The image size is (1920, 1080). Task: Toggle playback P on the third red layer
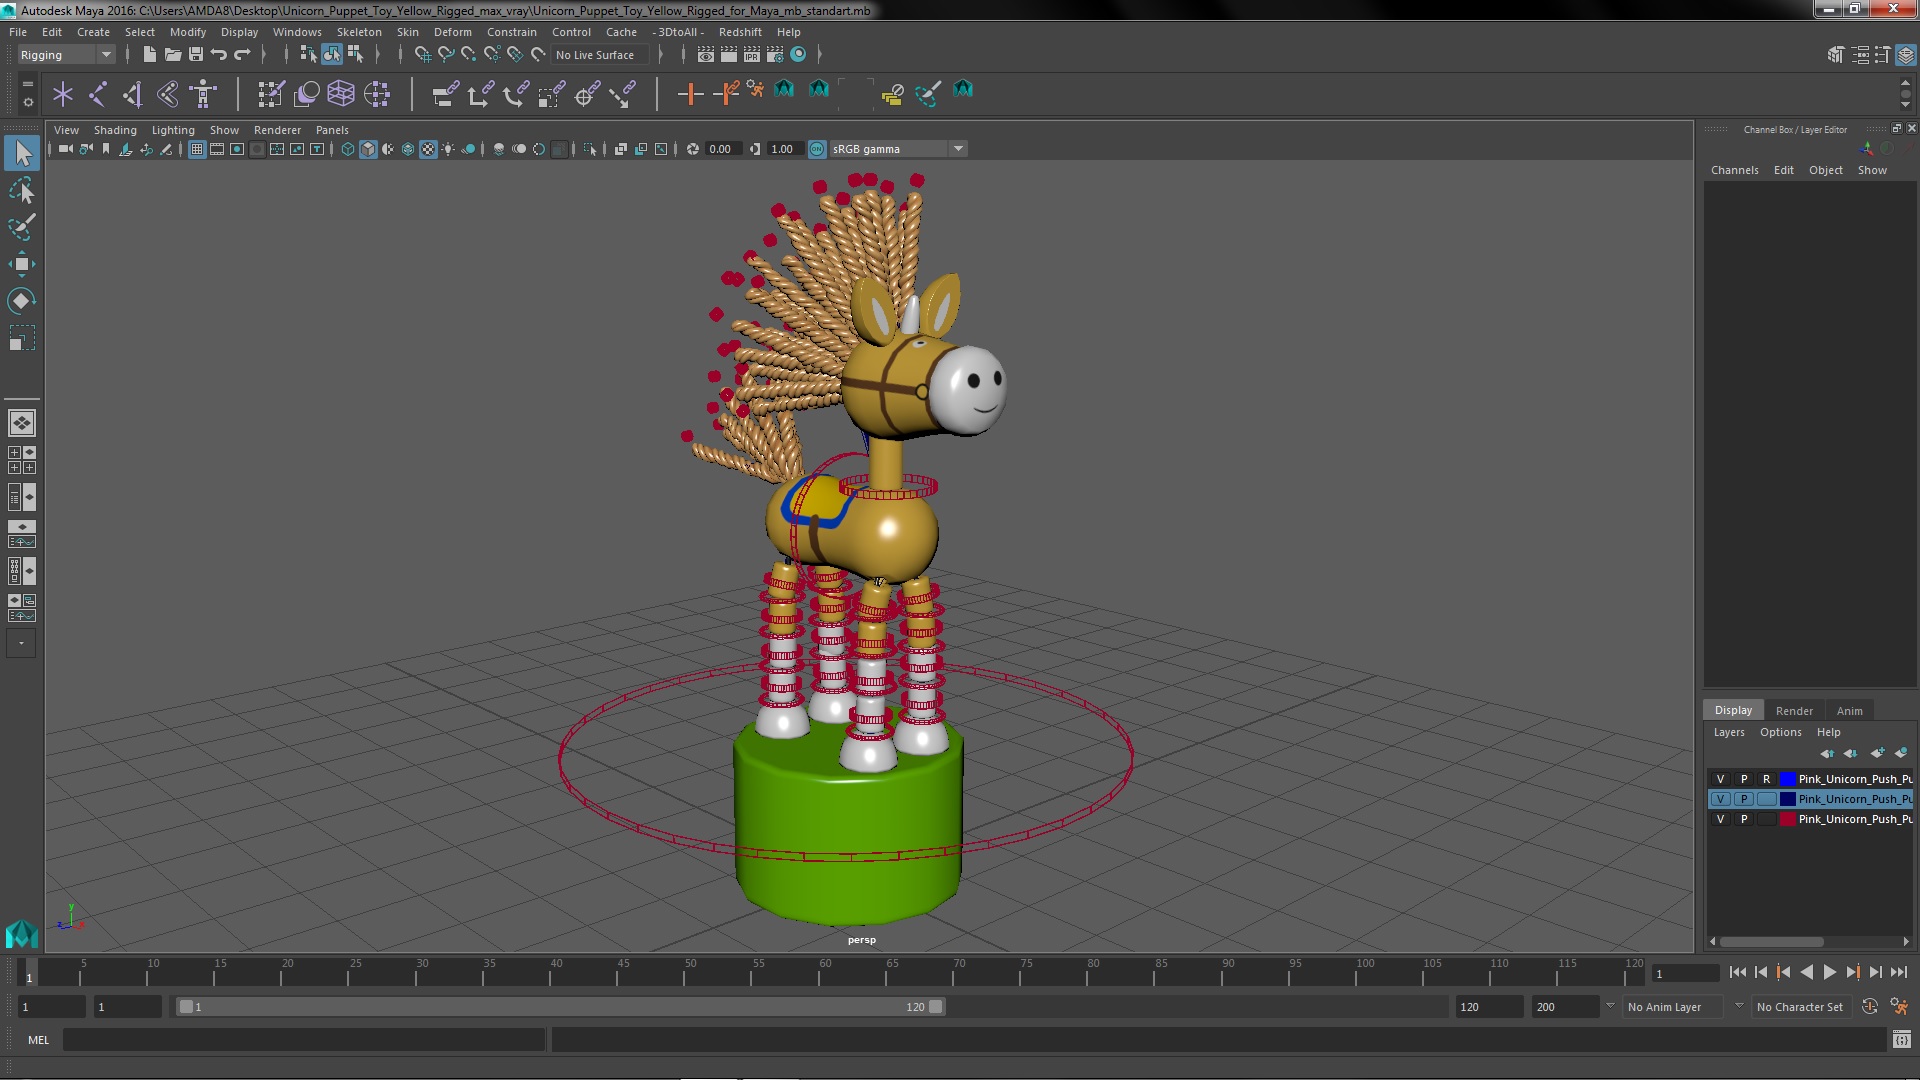tap(1743, 819)
